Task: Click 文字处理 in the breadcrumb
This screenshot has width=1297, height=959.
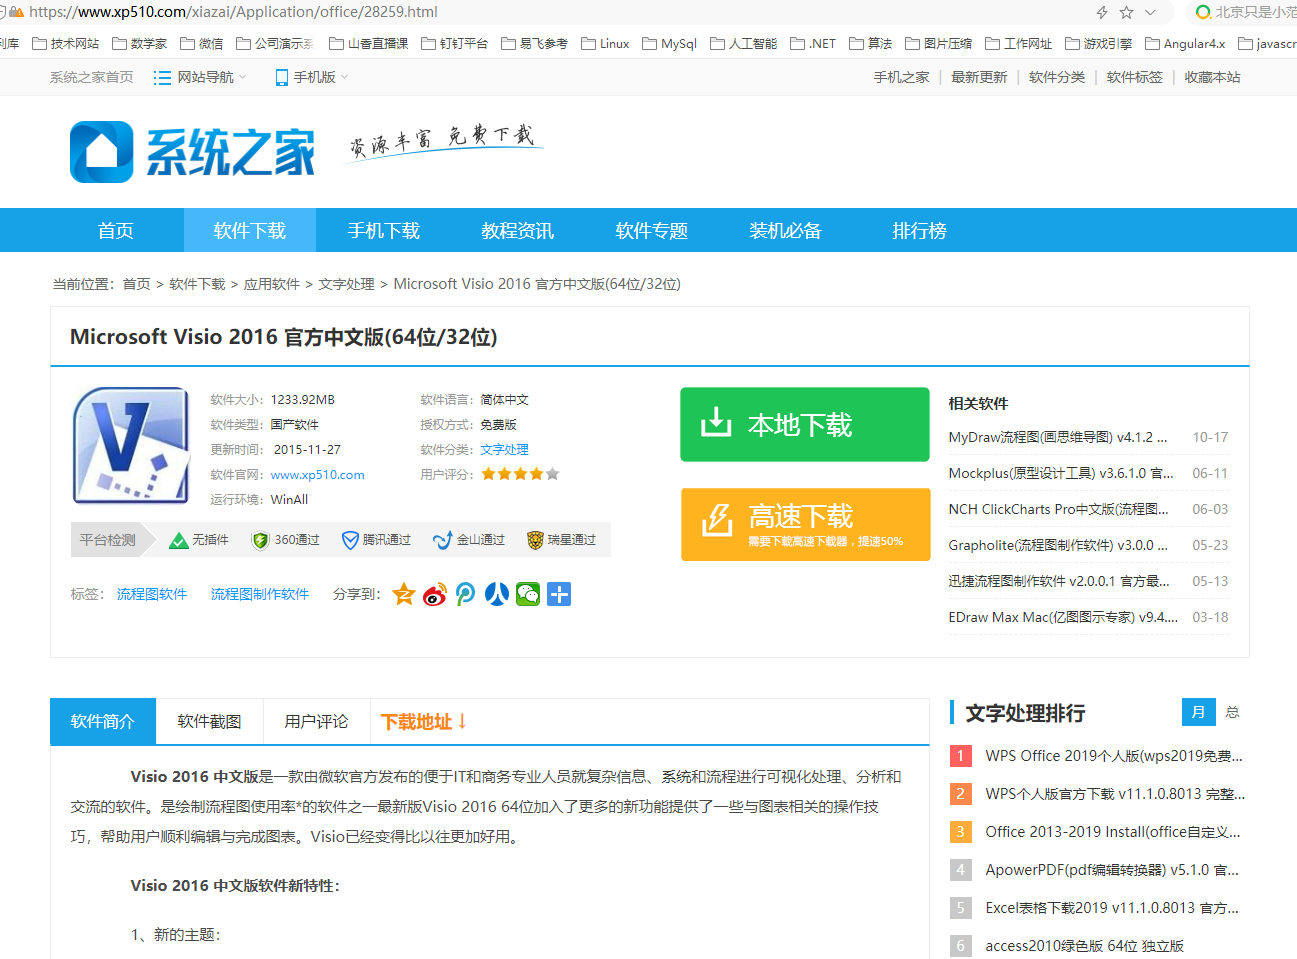Action: [347, 284]
